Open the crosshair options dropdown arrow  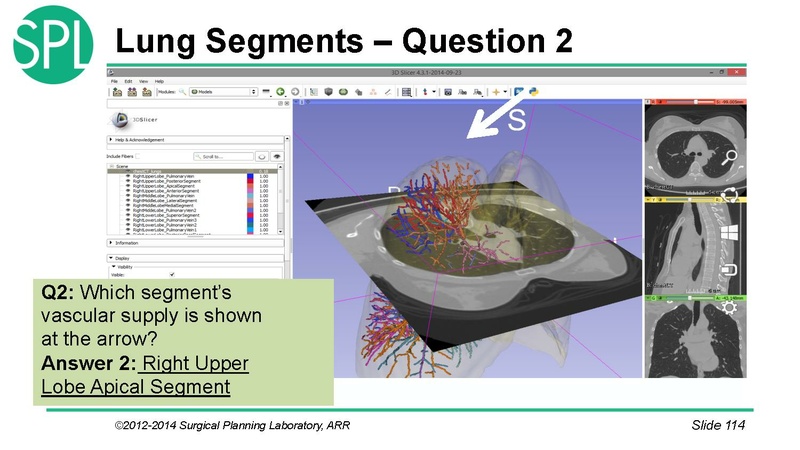pos(505,92)
